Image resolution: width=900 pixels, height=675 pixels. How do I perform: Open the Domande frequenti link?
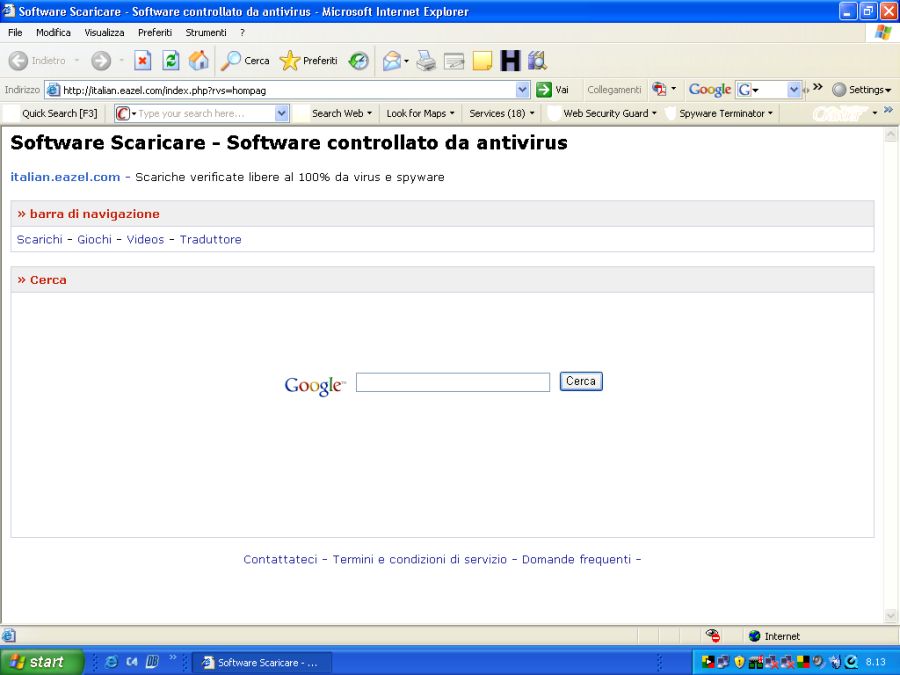tap(576, 559)
